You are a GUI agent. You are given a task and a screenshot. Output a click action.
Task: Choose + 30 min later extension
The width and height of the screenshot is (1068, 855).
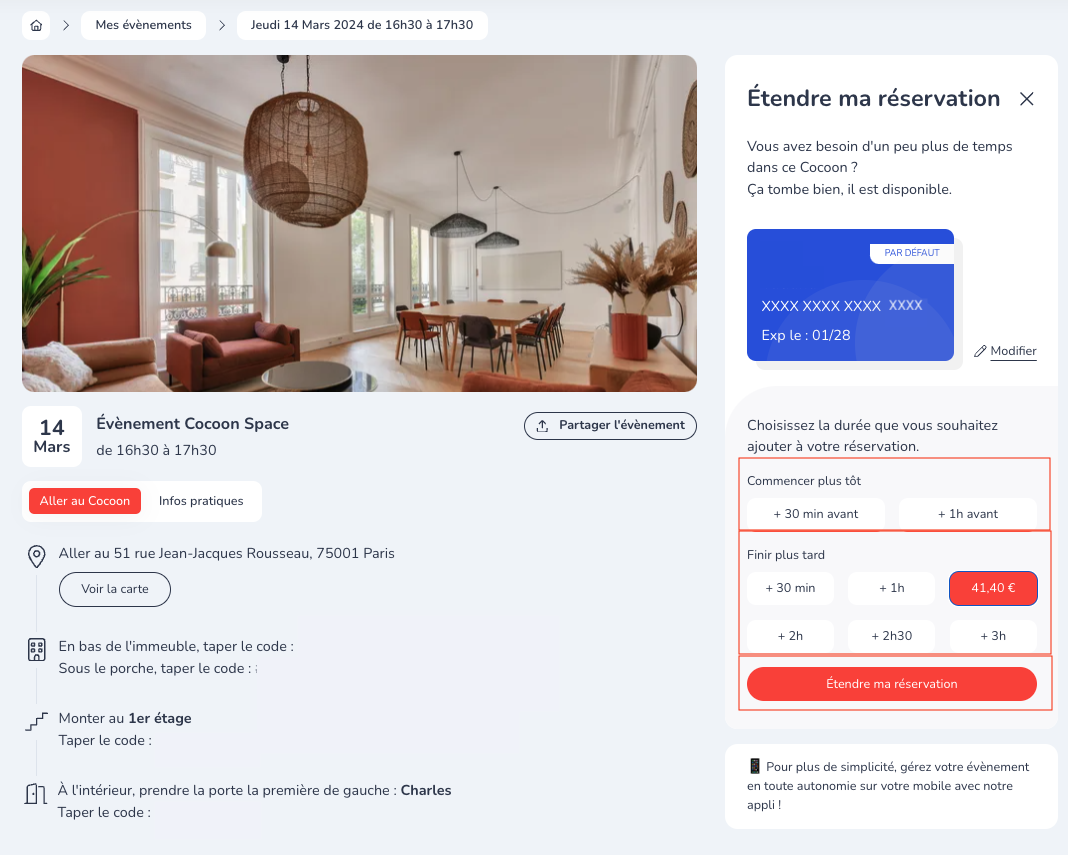pos(790,588)
